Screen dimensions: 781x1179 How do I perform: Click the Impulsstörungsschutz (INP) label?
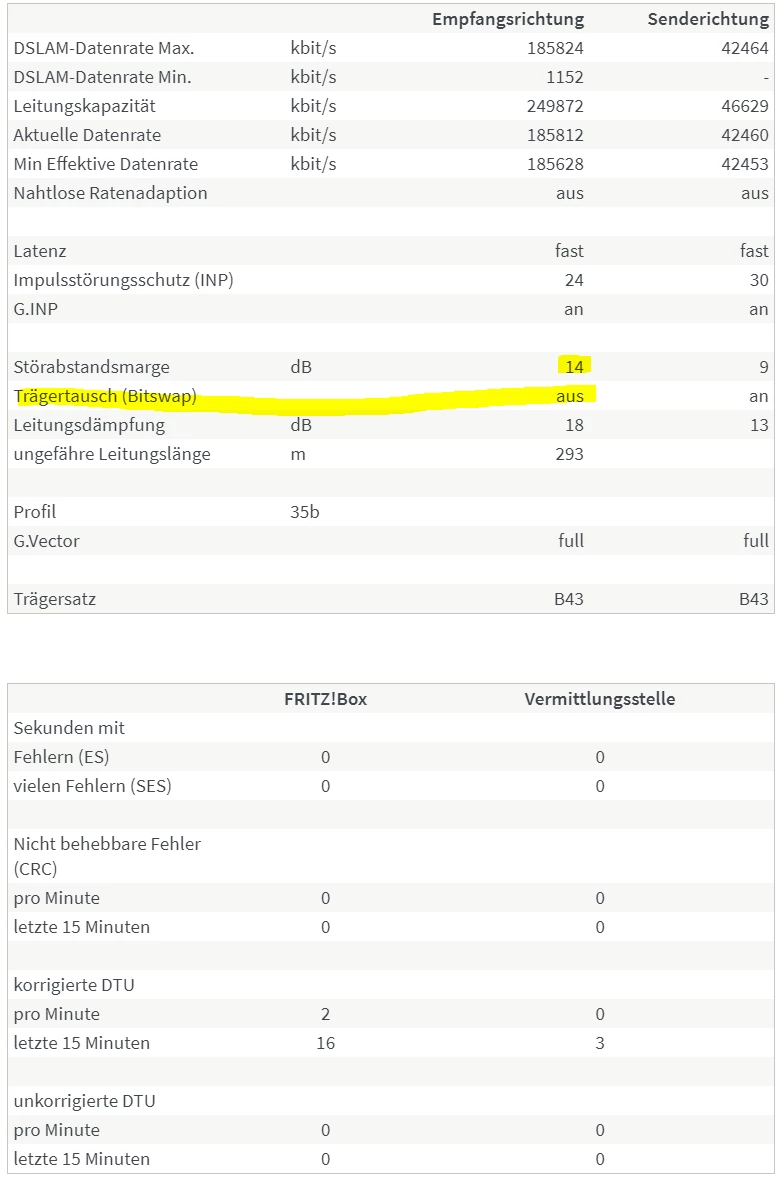[123, 280]
